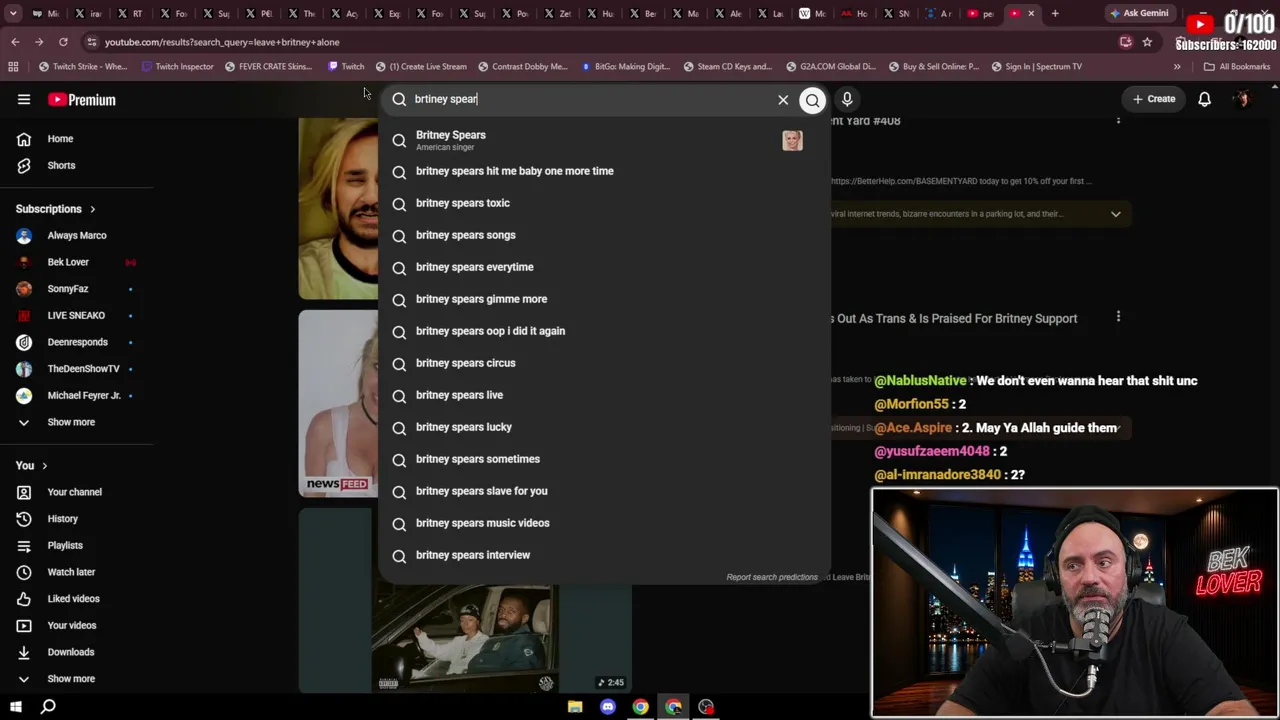Focus the YouTube search input field
Image resolution: width=1280 pixels, height=720 pixels.
pyautogui.click(x=590, y=99)
